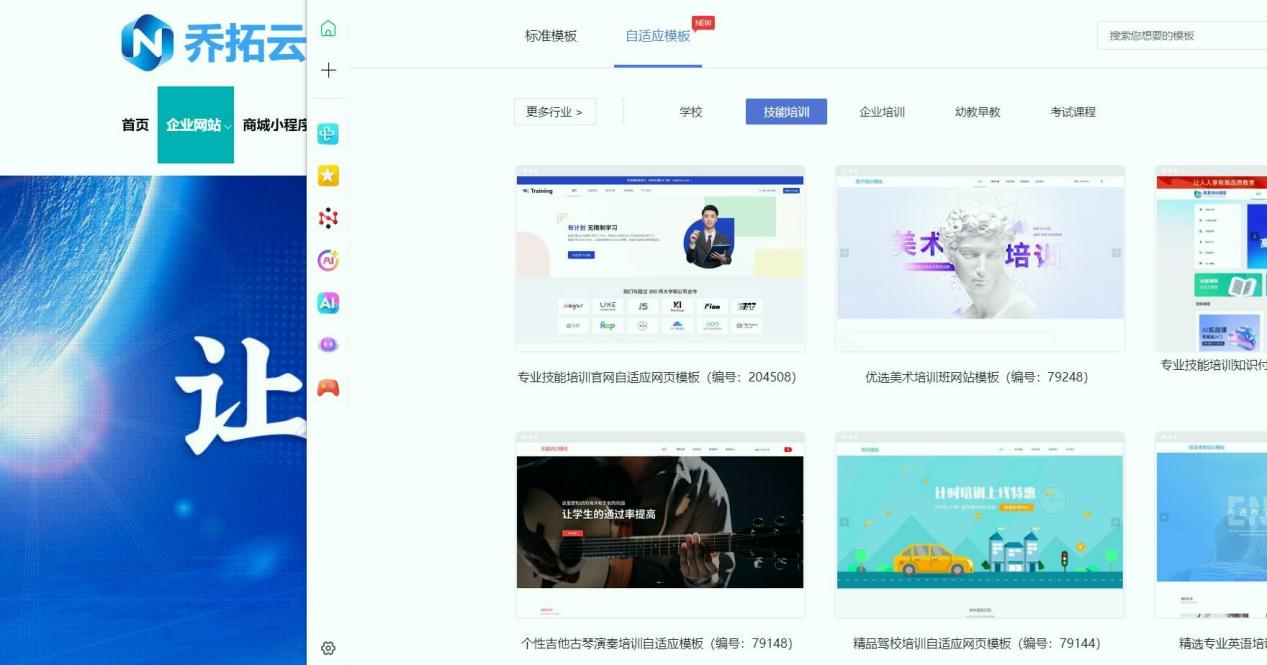This screenshot has height=665, width=1267.
Task: Open the guitar training template thumbnail
Action: [660, 524]
